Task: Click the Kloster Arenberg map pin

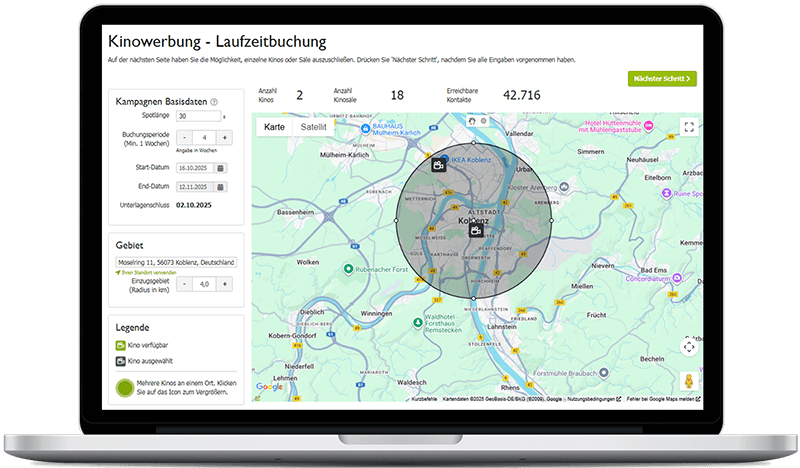Action: [x=564, y=187]
